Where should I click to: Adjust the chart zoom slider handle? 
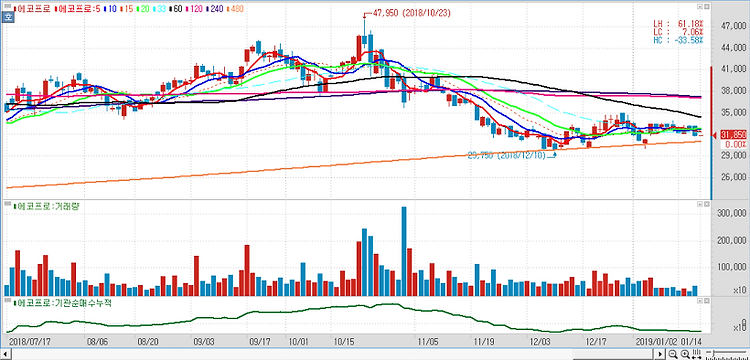(713, 353)
